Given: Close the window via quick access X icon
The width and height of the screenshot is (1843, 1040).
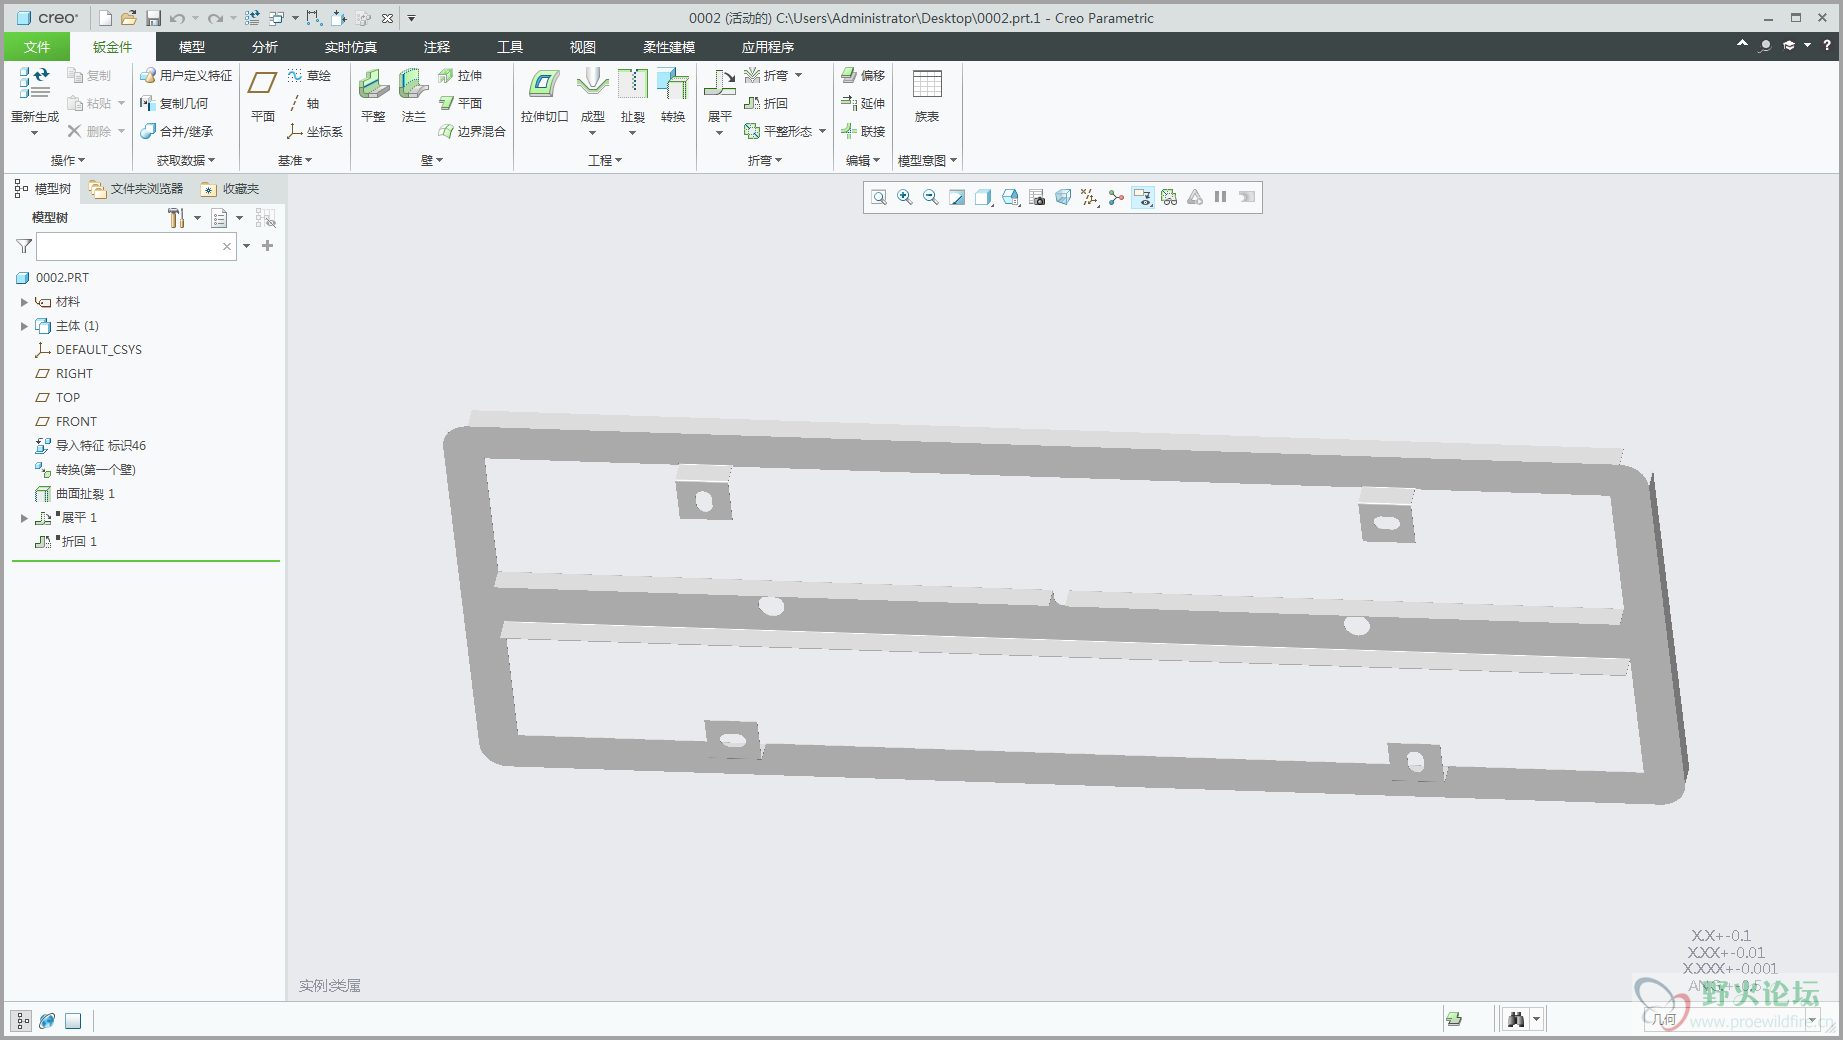Looking at the screenshot, I should tap(387, 18).
